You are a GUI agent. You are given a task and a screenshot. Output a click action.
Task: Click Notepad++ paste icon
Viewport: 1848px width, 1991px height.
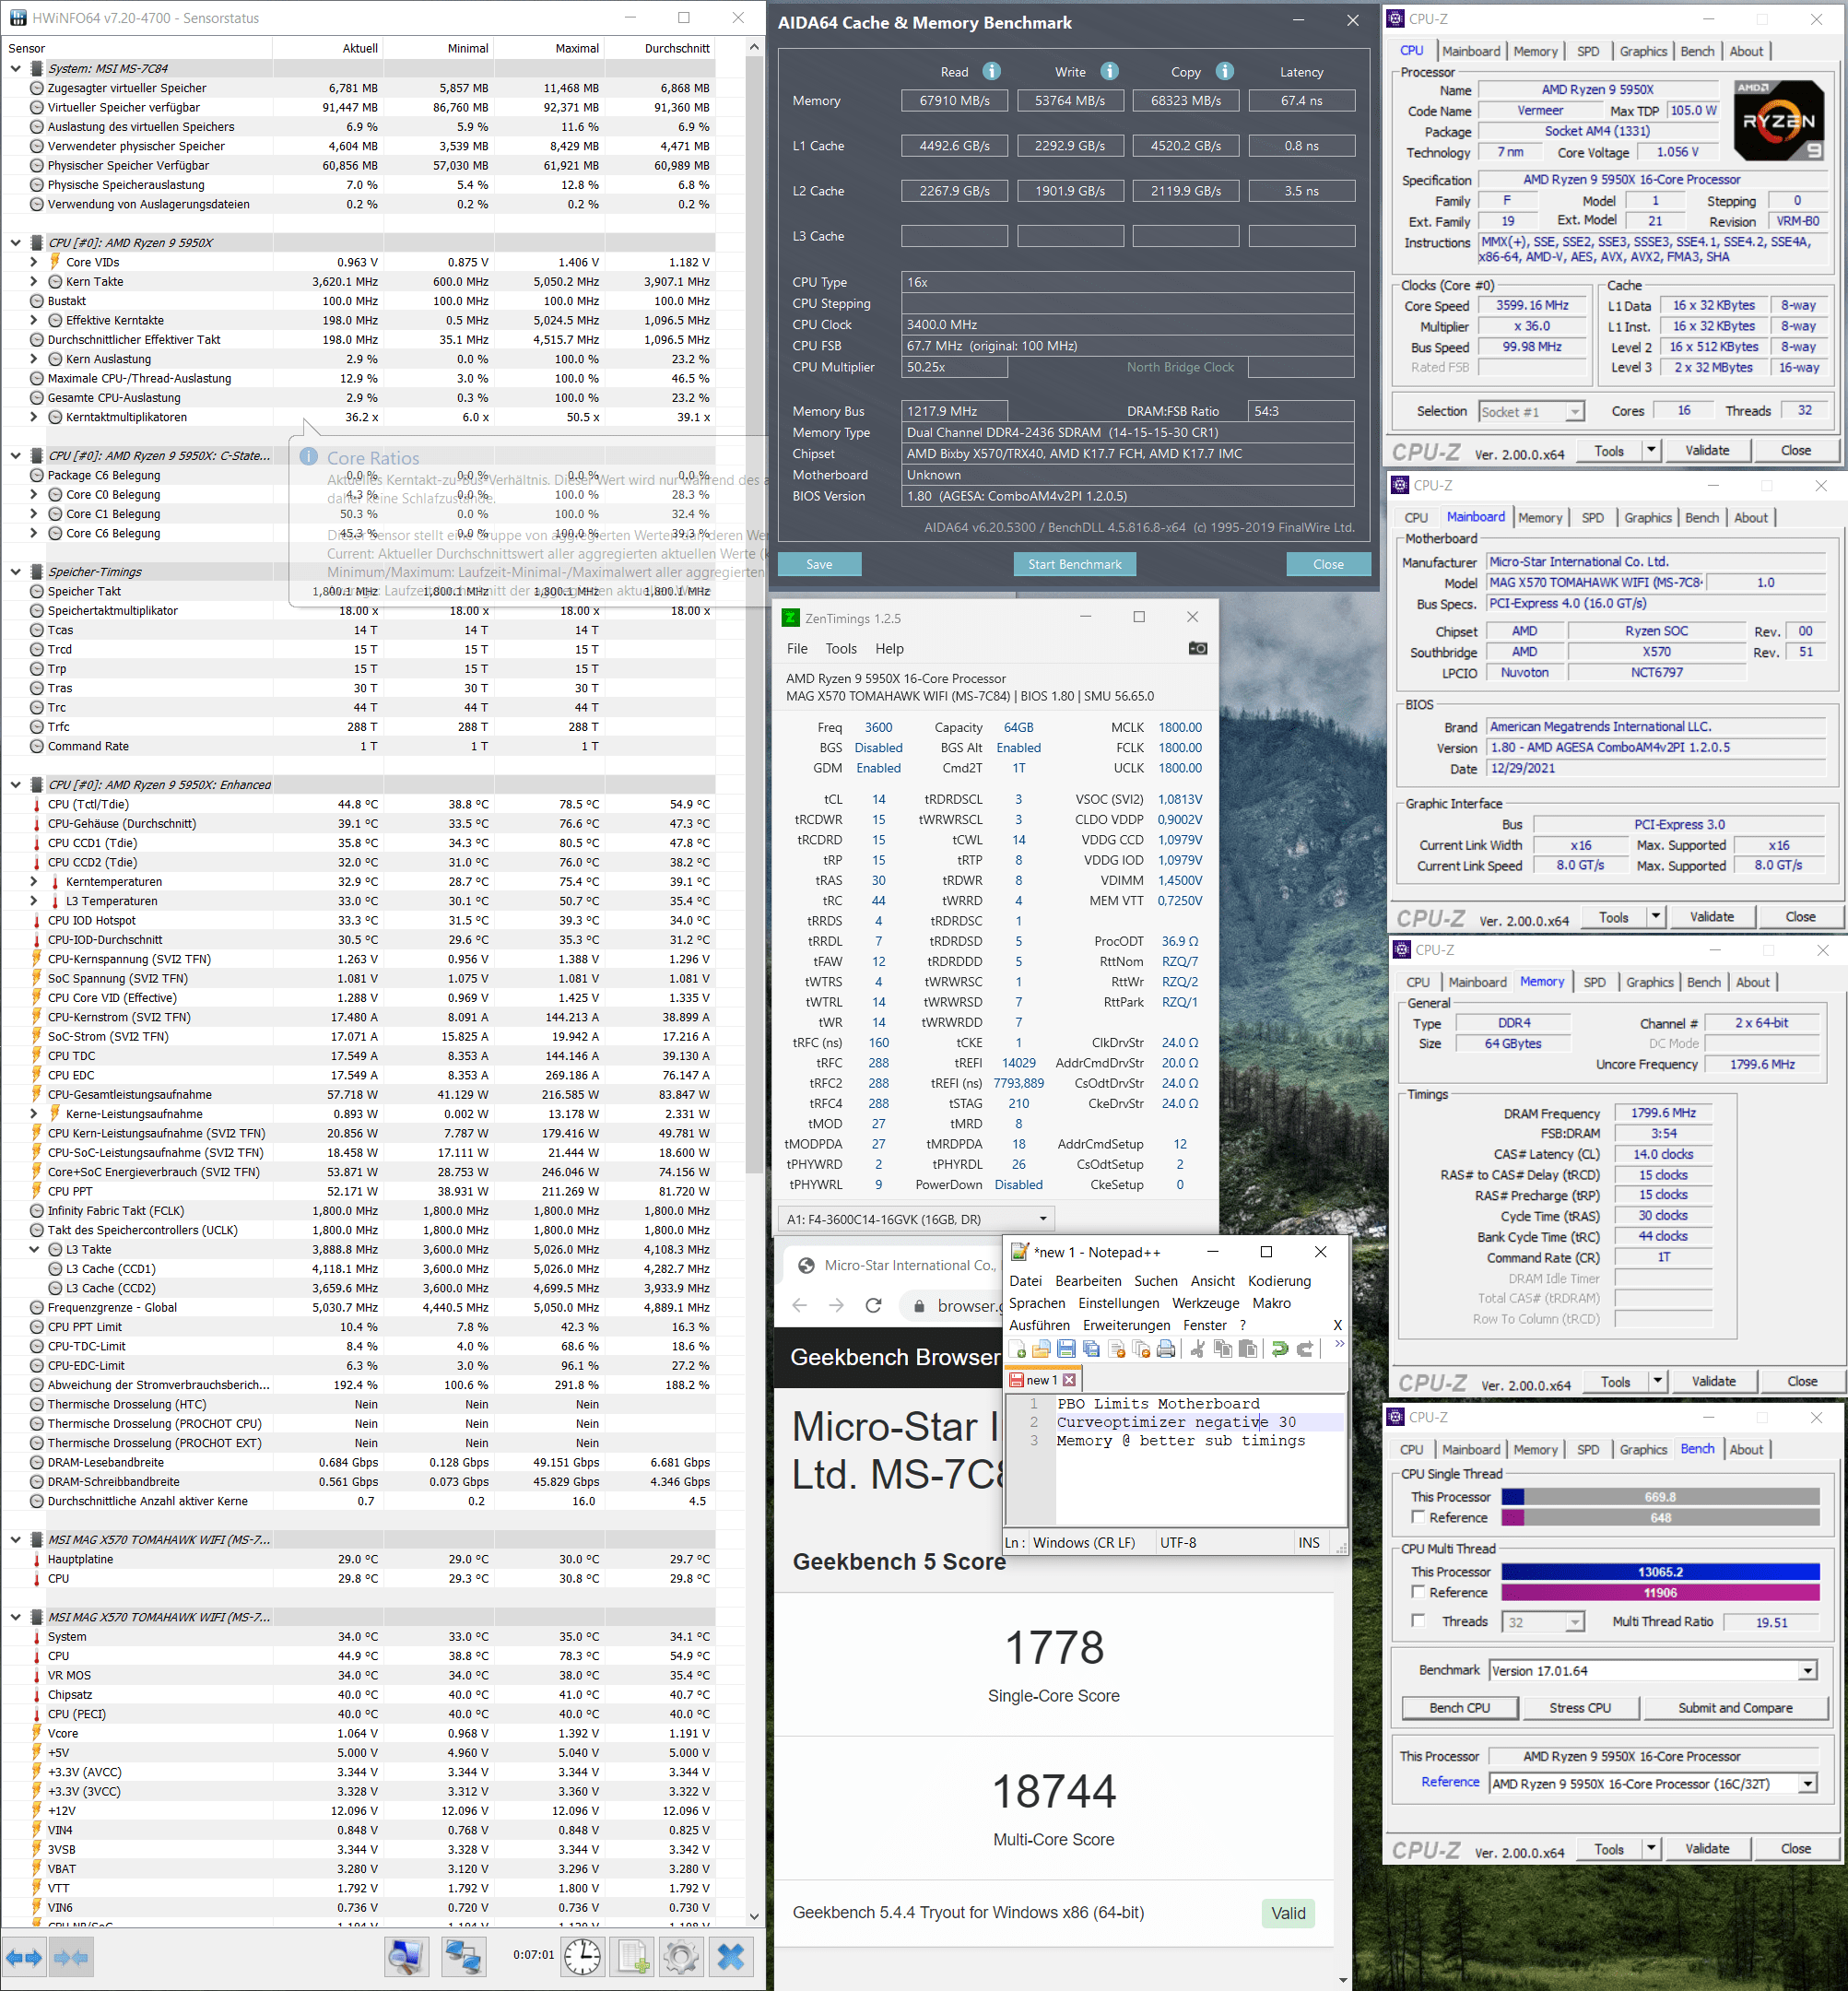pos(1247,1349)
